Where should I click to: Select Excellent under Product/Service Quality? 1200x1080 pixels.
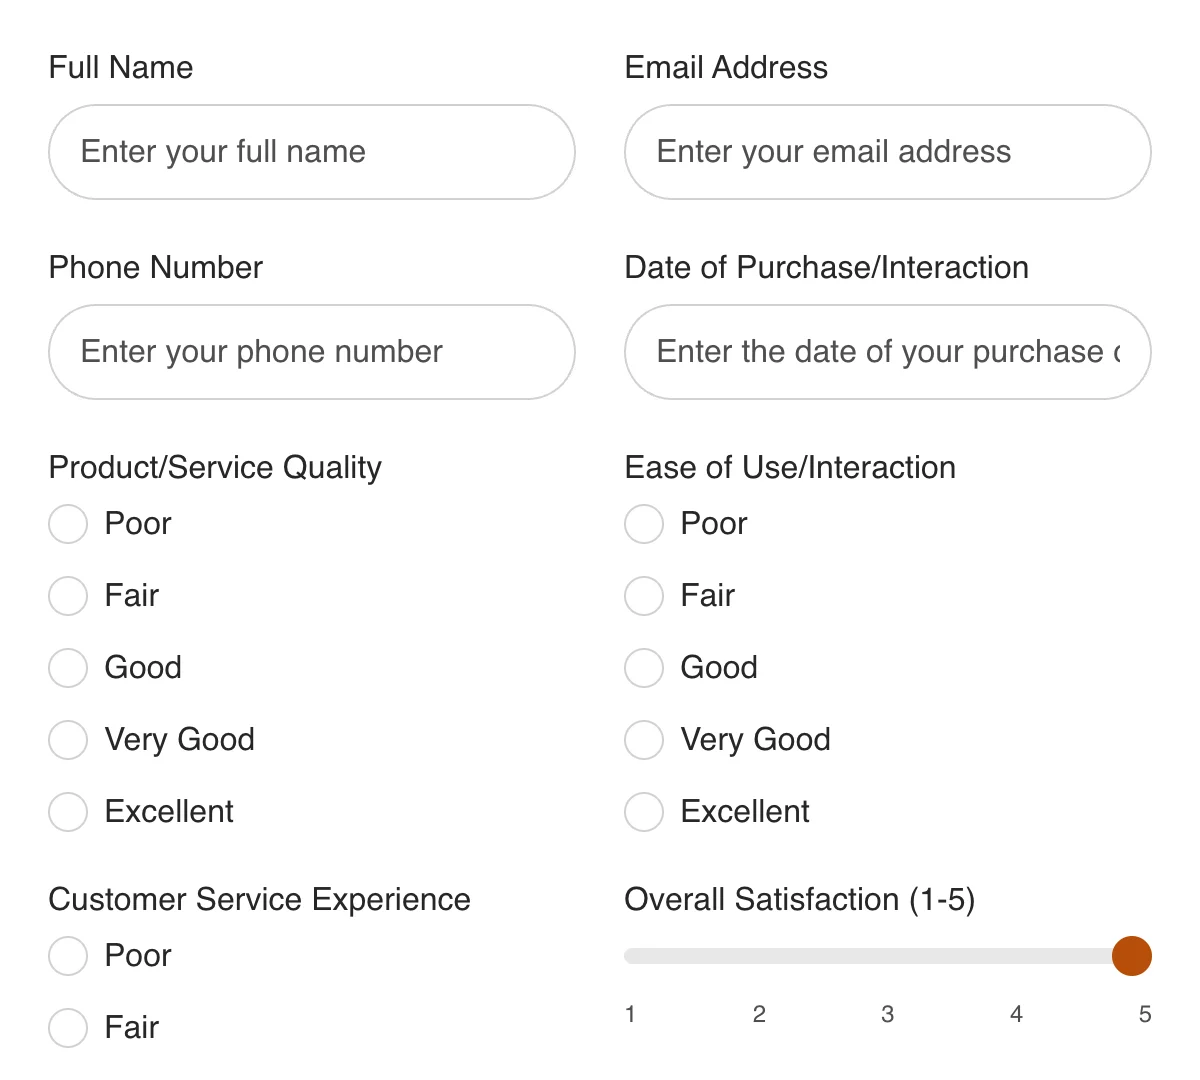click(x=68, y=811)
